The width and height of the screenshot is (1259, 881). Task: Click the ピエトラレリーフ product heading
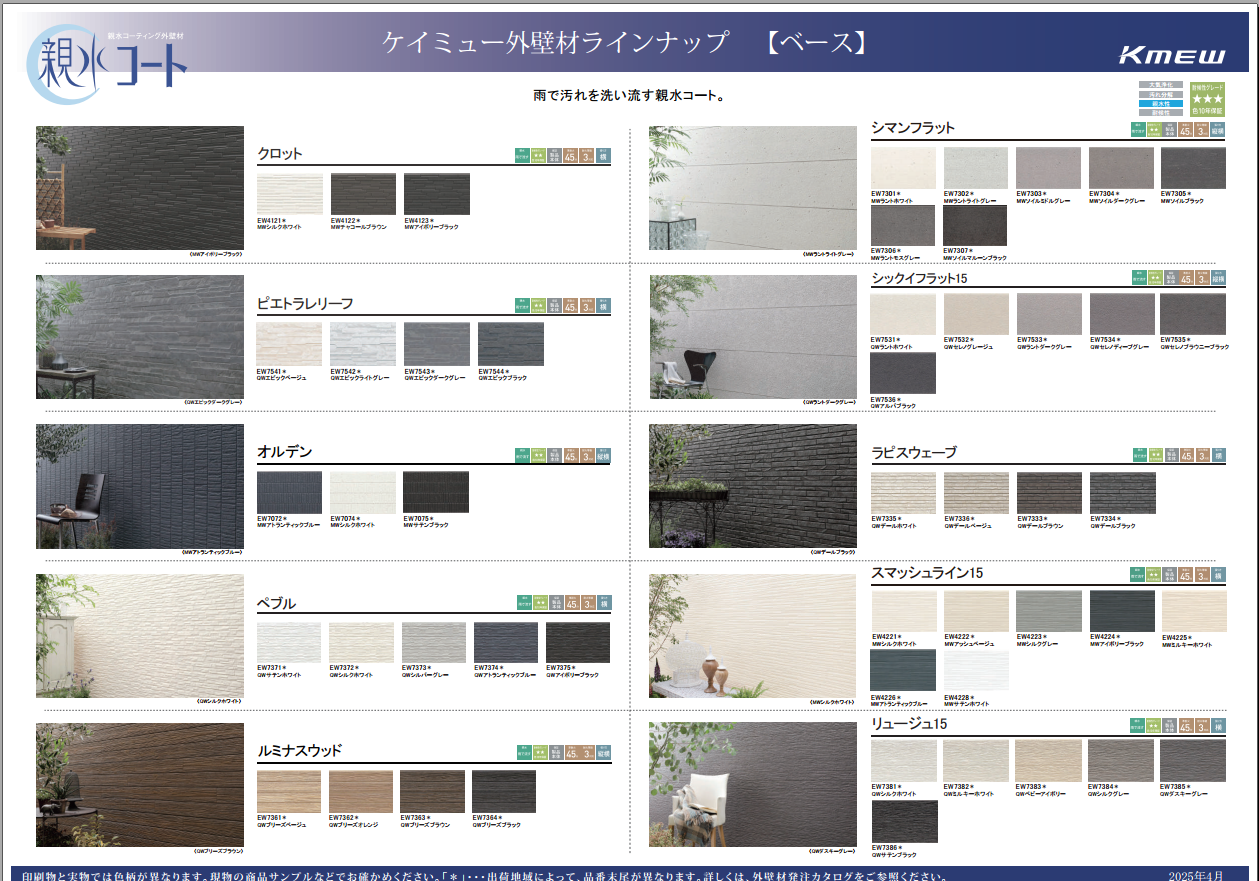(x=305, y=303)
